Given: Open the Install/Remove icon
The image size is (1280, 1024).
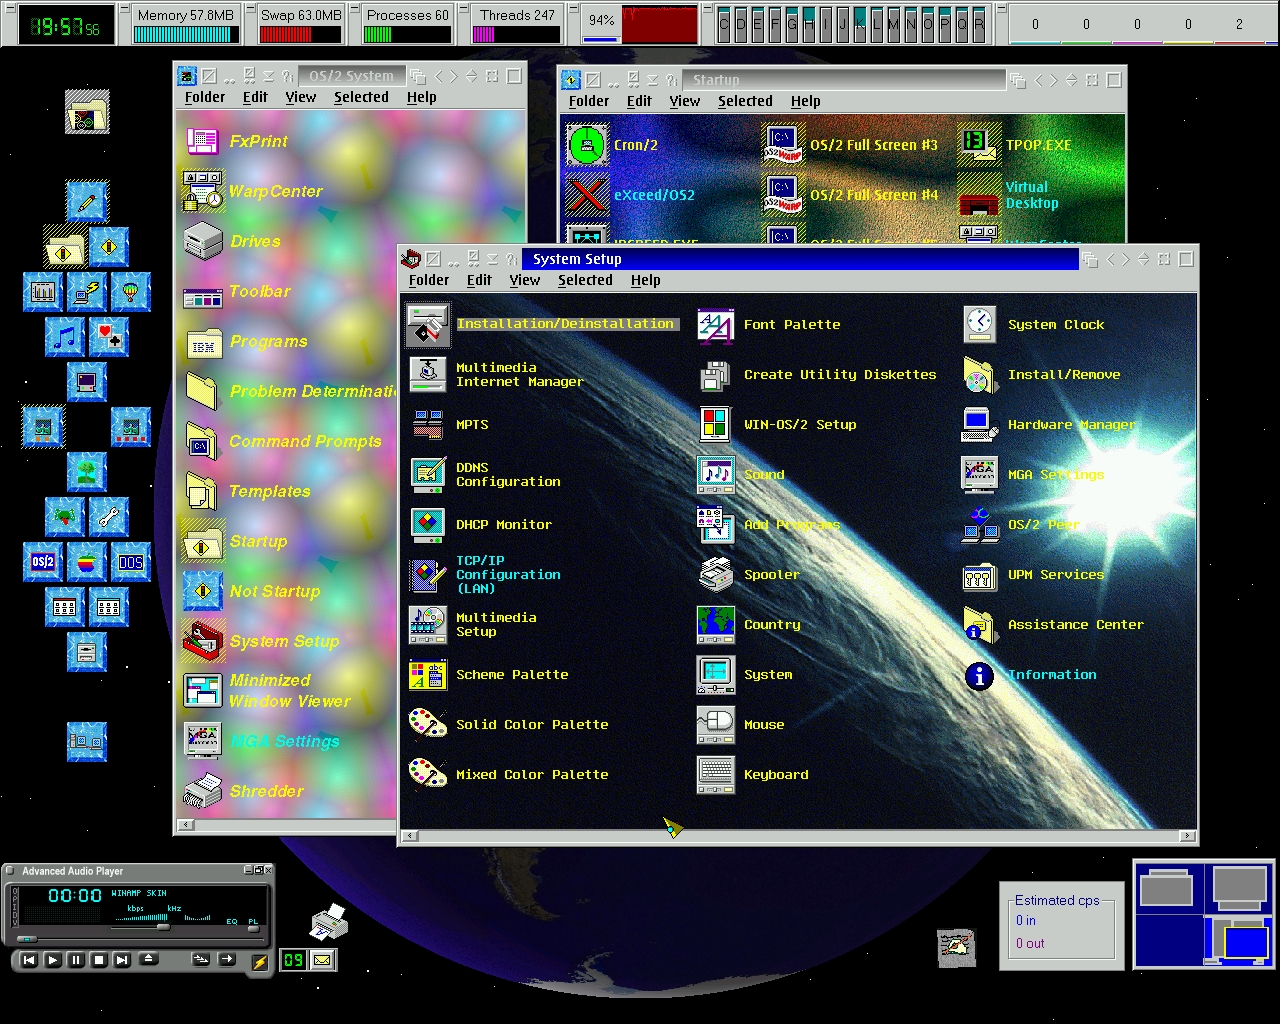Looking at the screenshot, I should coord(980,374).
